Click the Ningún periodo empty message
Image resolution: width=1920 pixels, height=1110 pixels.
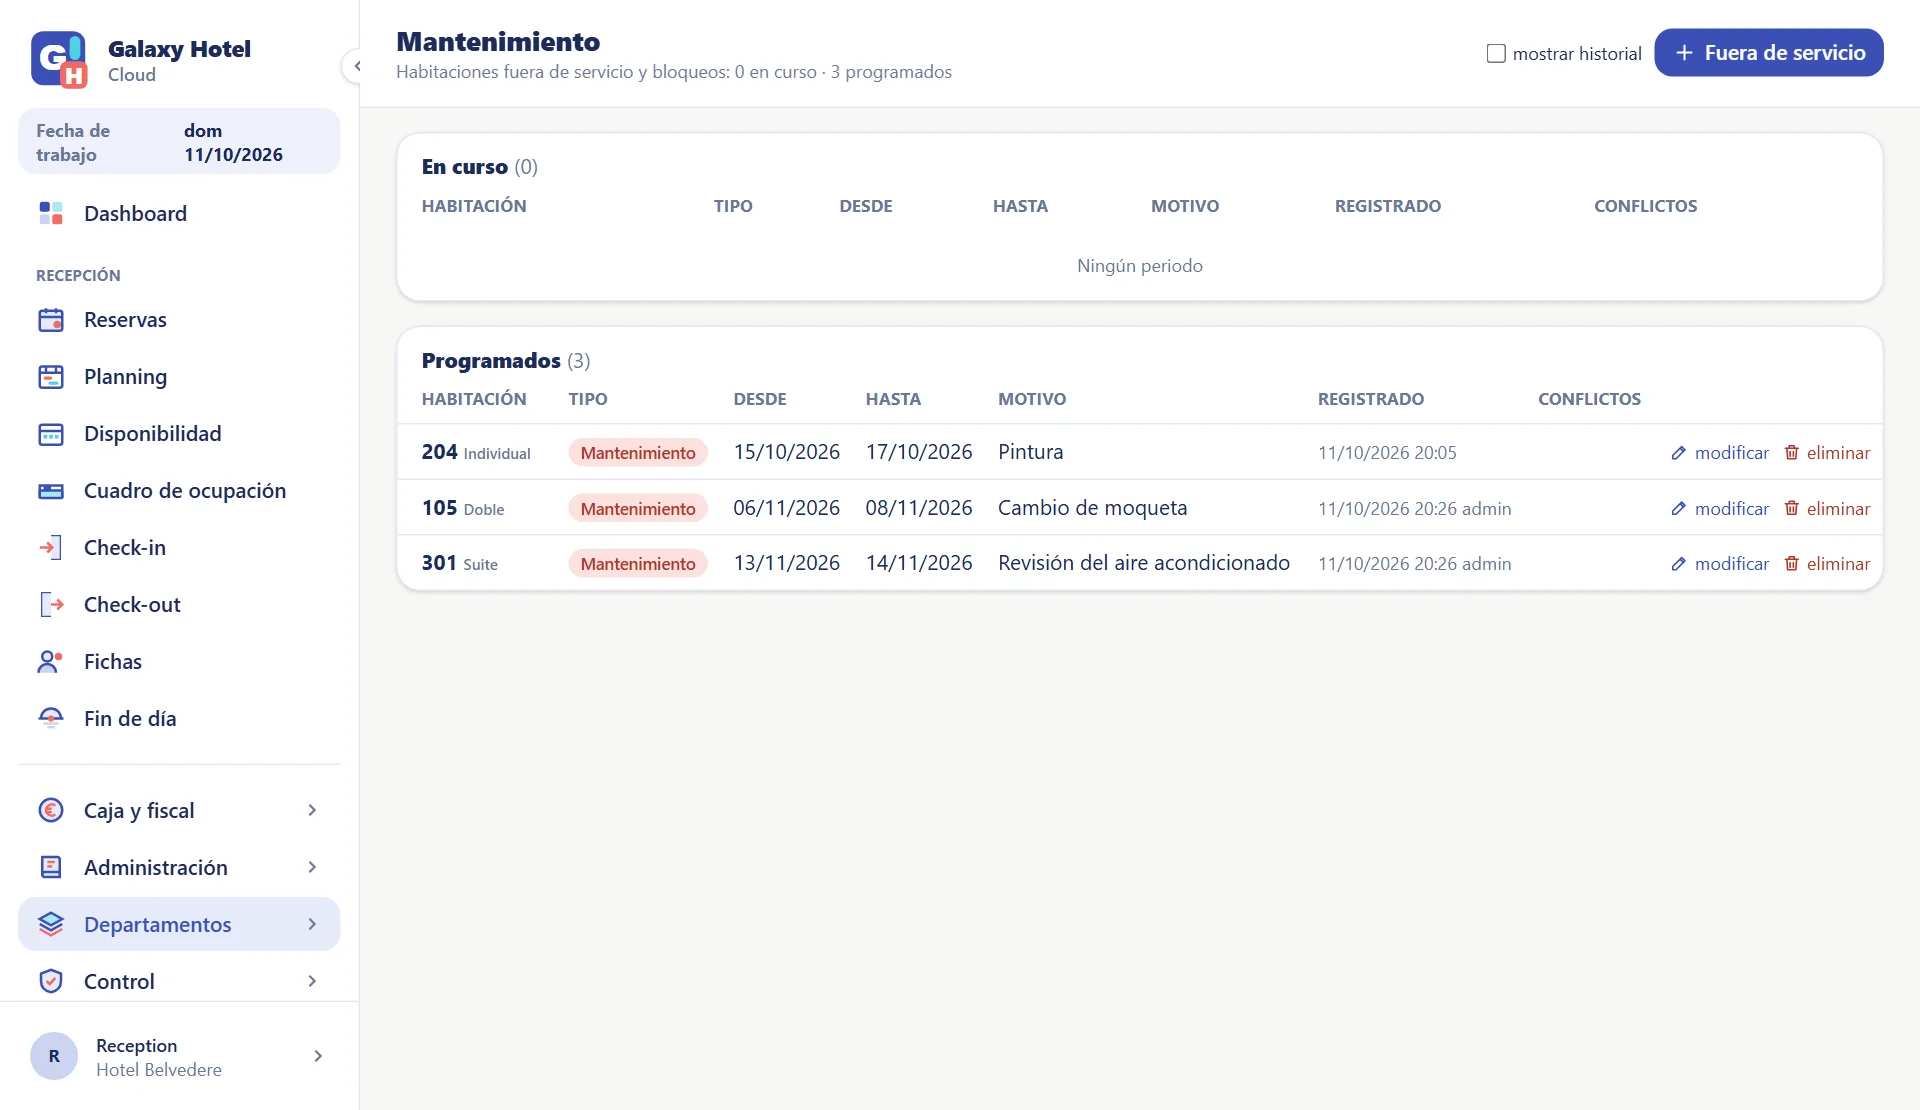[1140, 266]
